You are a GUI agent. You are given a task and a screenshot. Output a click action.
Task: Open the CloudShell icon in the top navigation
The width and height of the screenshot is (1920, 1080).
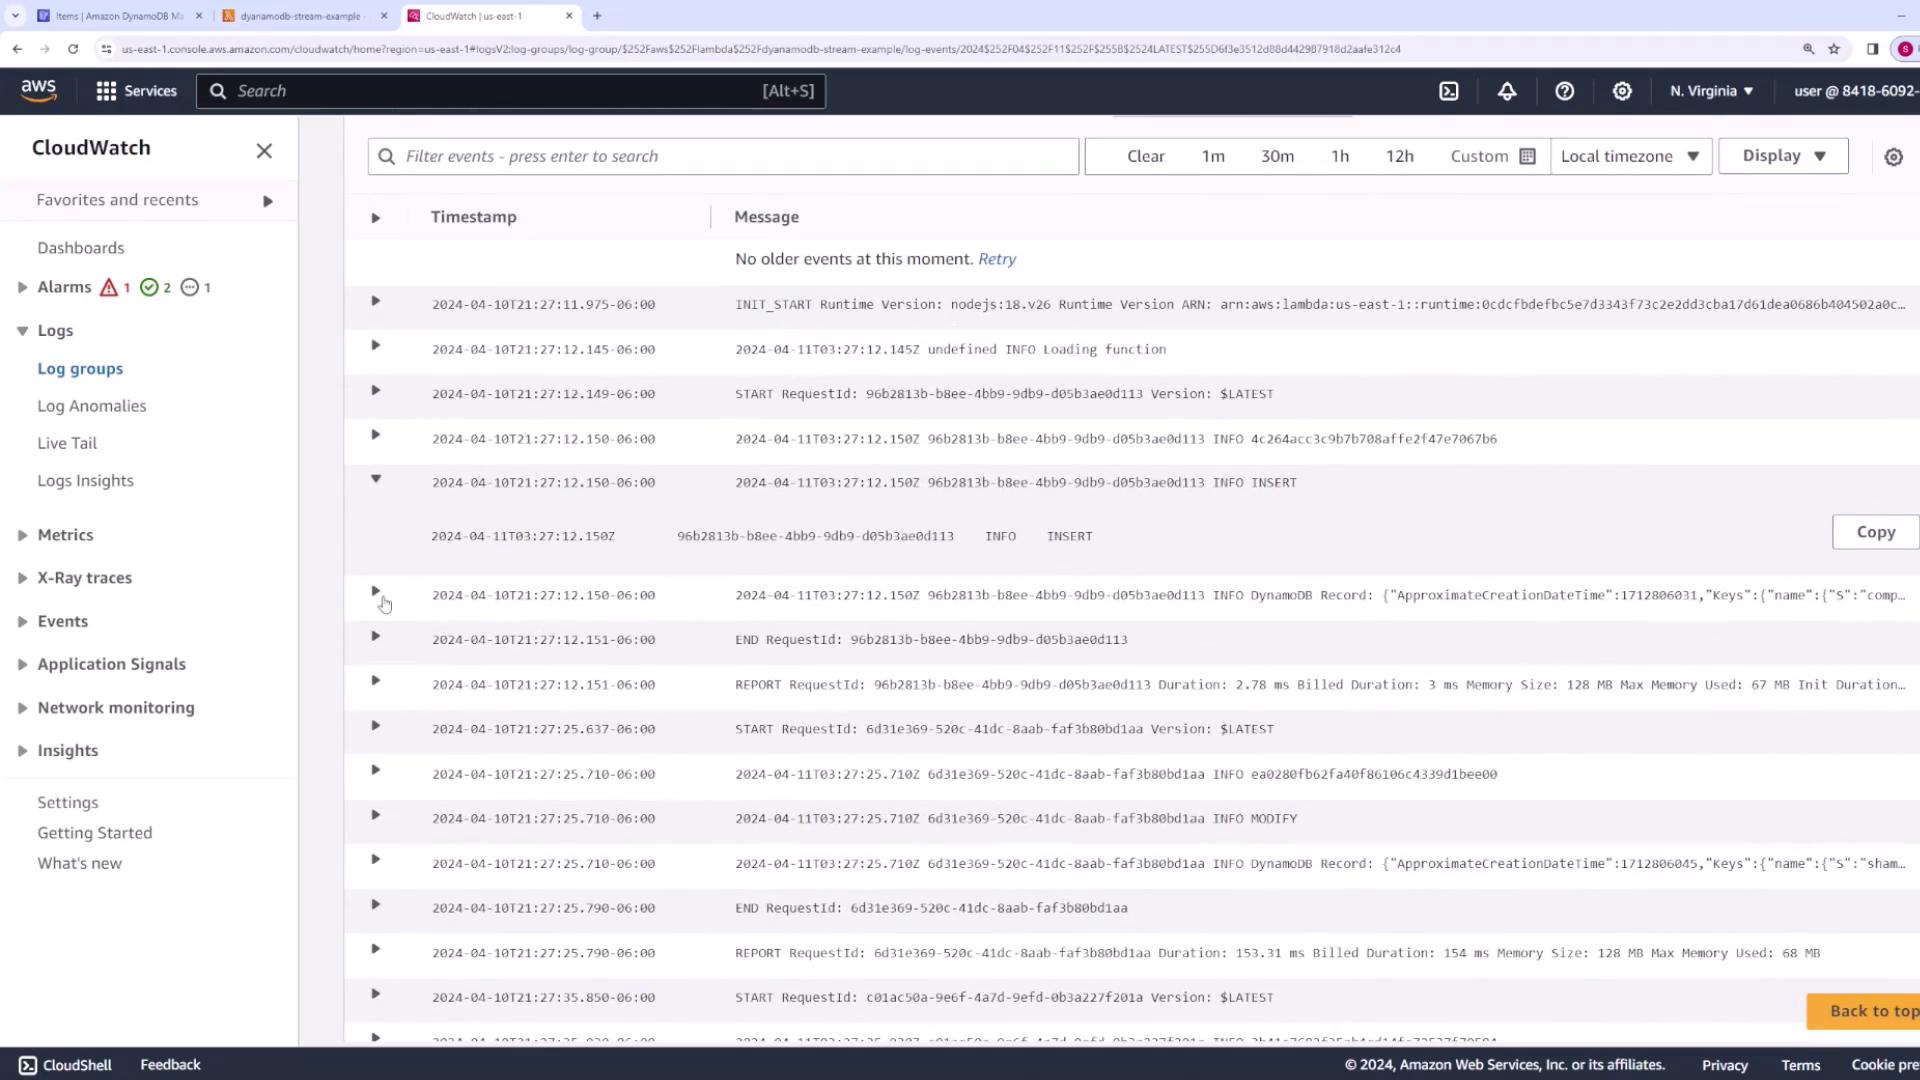pos(1449,91)
